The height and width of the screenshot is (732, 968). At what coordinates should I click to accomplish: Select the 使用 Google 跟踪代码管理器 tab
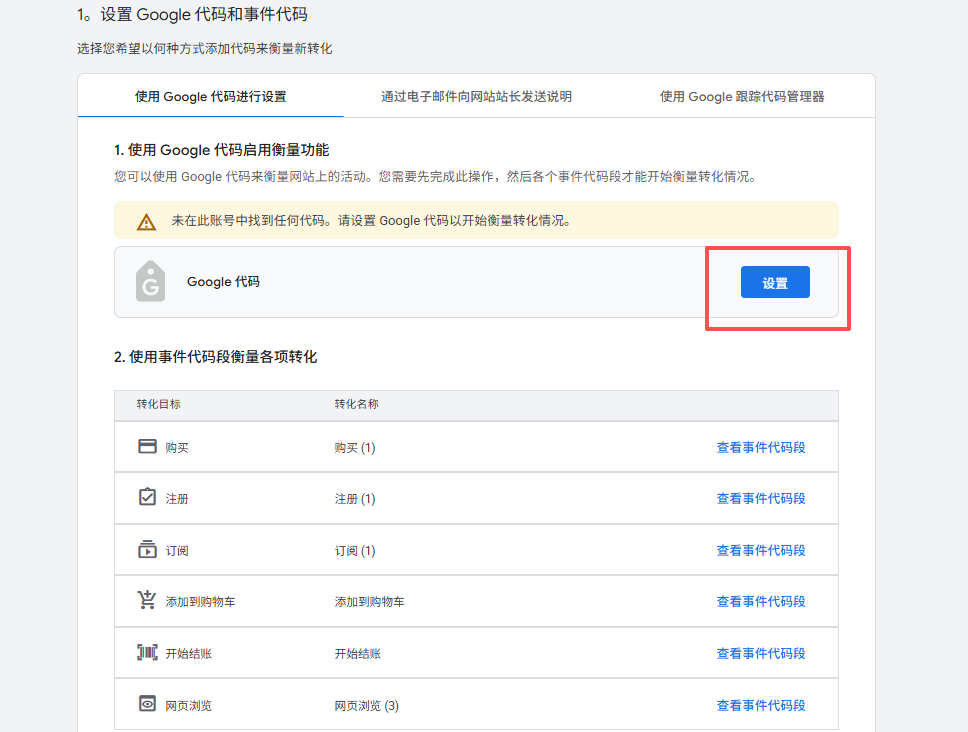tap(742, 97)
